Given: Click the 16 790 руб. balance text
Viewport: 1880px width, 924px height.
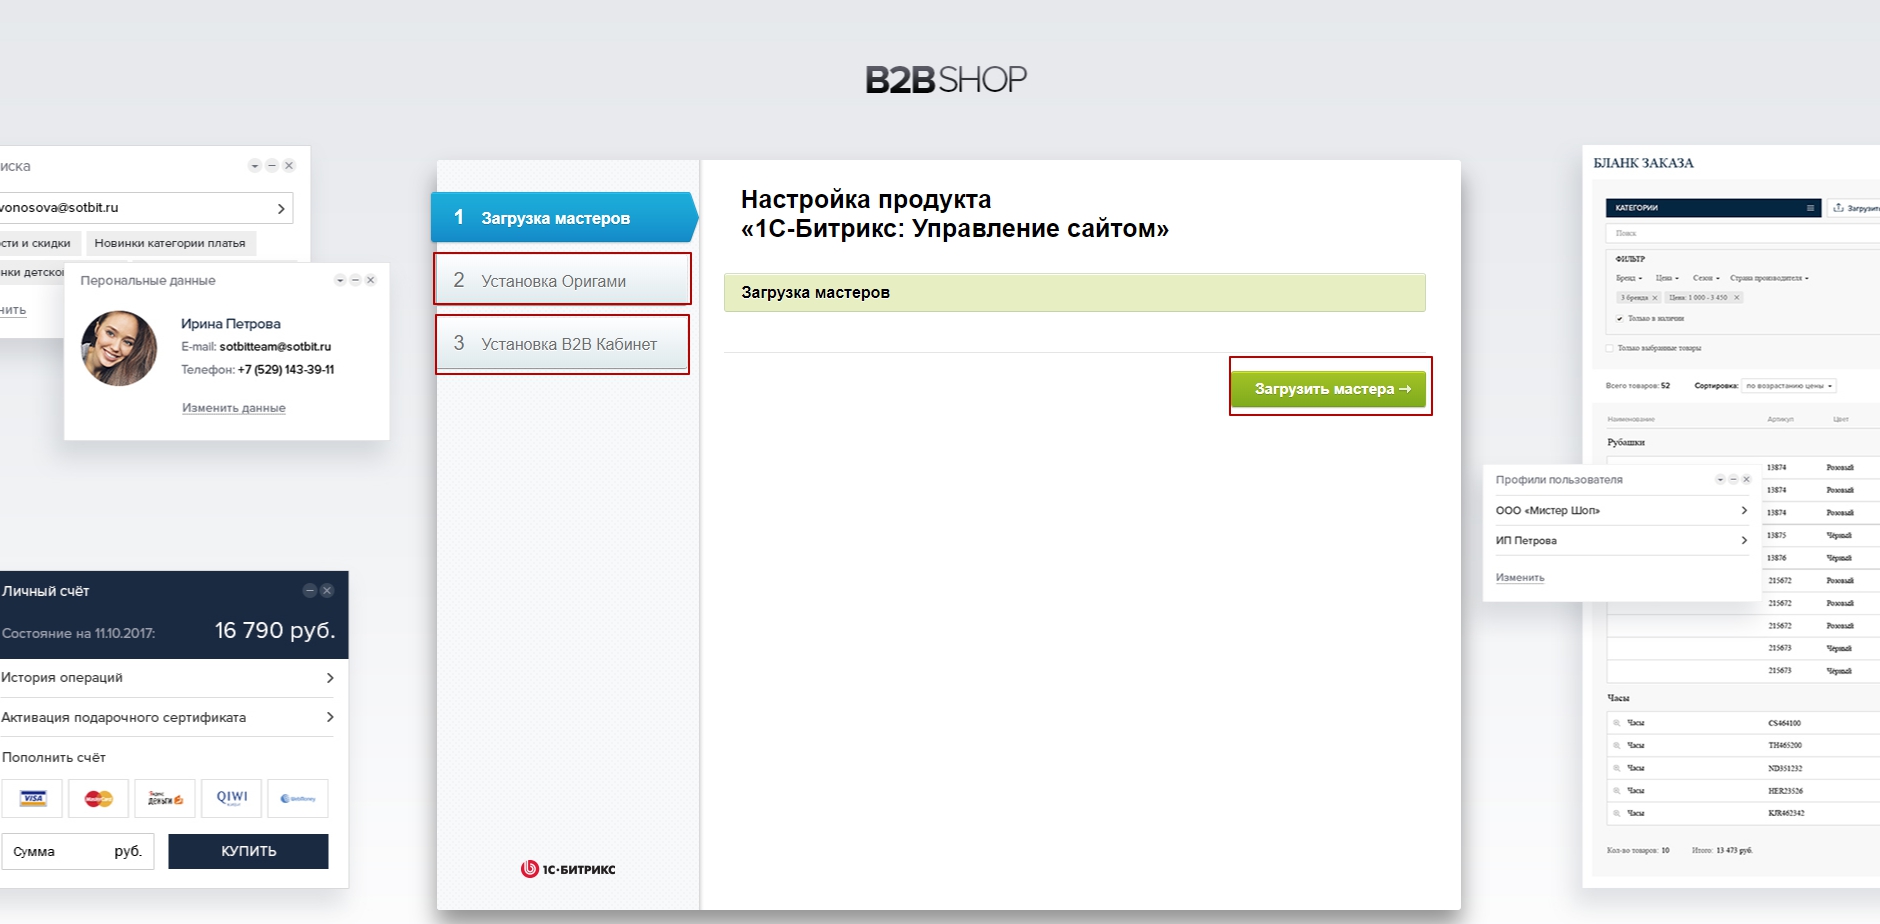Looking at the screenshot, I should [275, 630].
